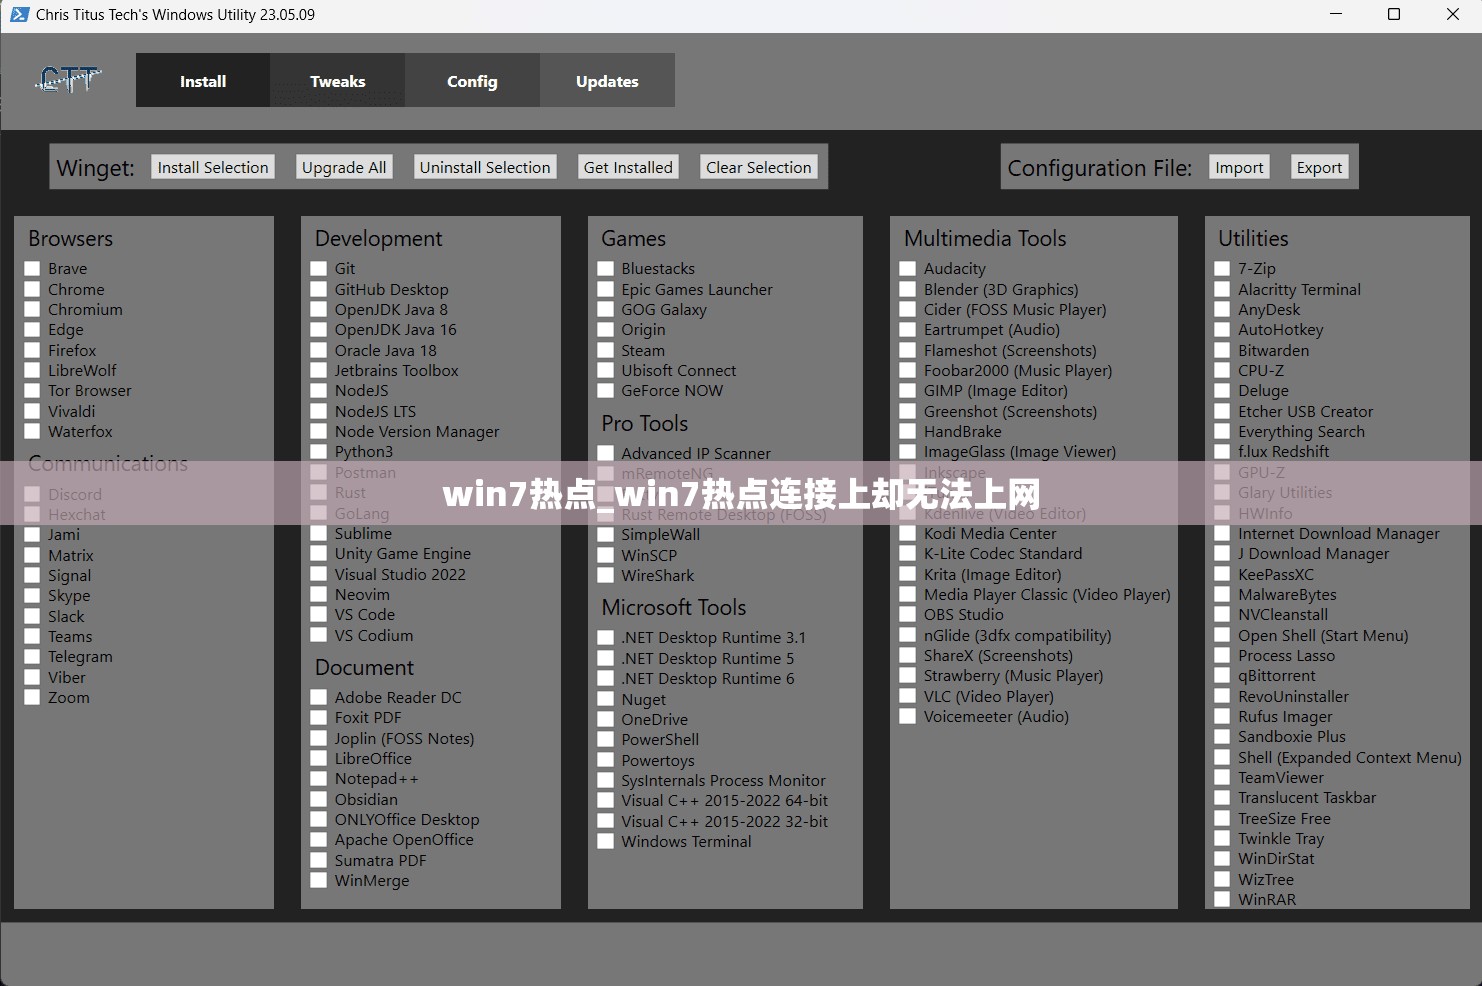The image size is (1482, 986).
Task: Open the Install tab
Action: [x=203, y=81]
